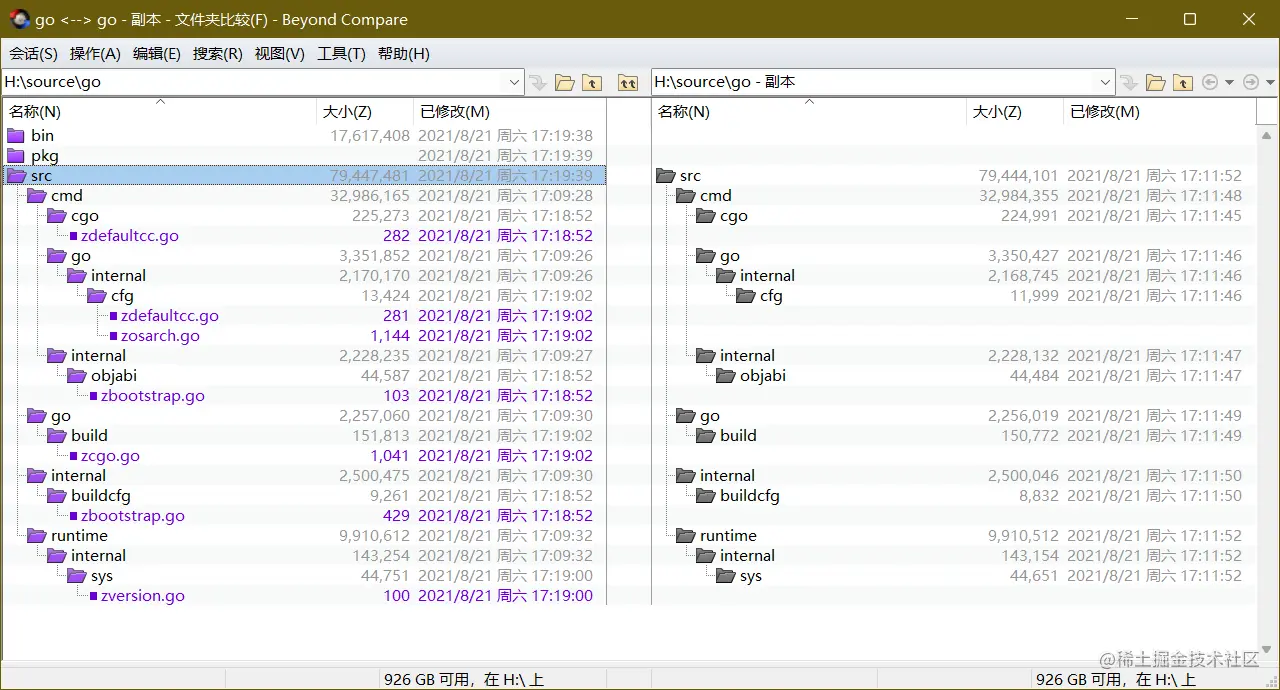
Task: Open the back-history dropdown arrow
Action: coord(1230,83)
